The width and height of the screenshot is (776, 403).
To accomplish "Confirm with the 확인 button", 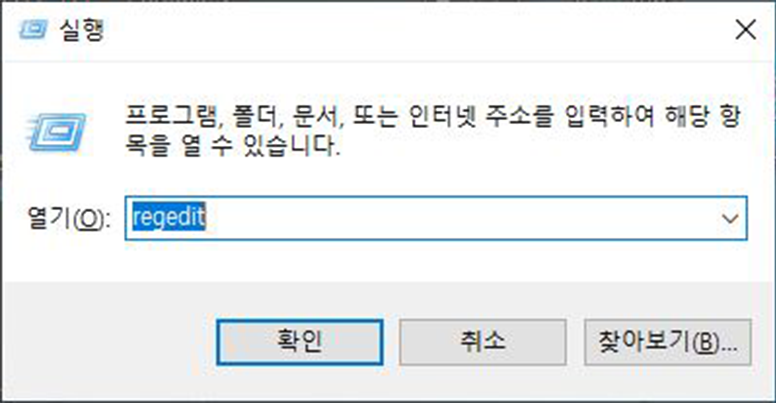I will [300, 342].
